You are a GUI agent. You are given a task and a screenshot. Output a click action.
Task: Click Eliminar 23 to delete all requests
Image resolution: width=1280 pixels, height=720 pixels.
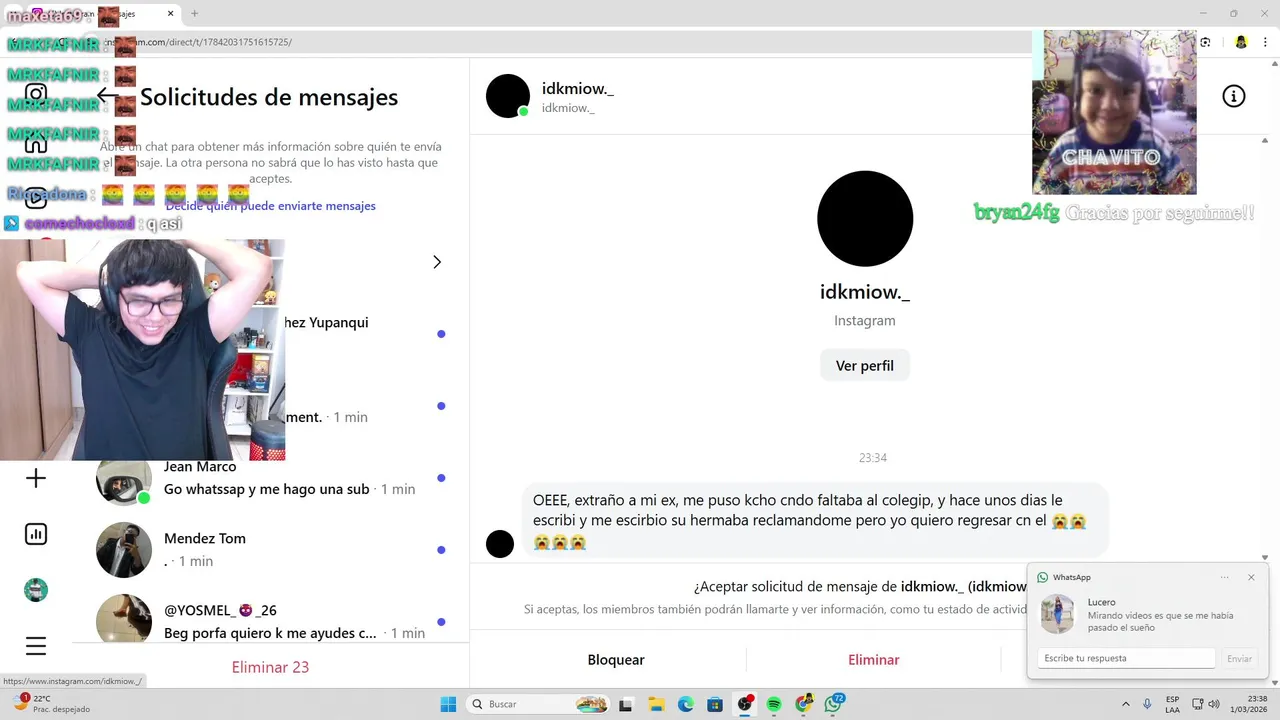(x=270, y=667)
